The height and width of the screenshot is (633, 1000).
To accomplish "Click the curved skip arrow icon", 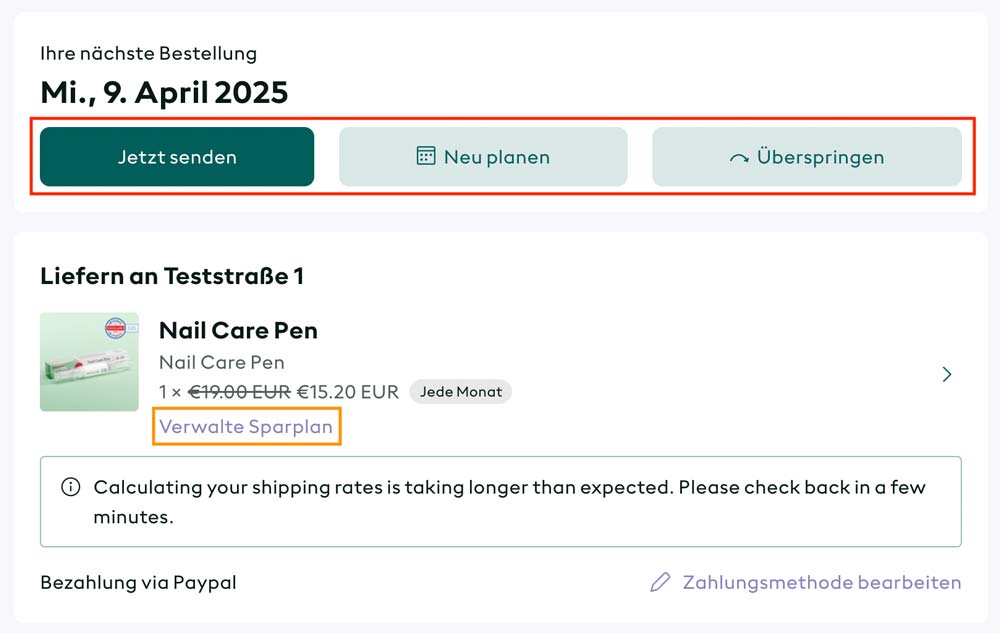I will pos(739,157).
